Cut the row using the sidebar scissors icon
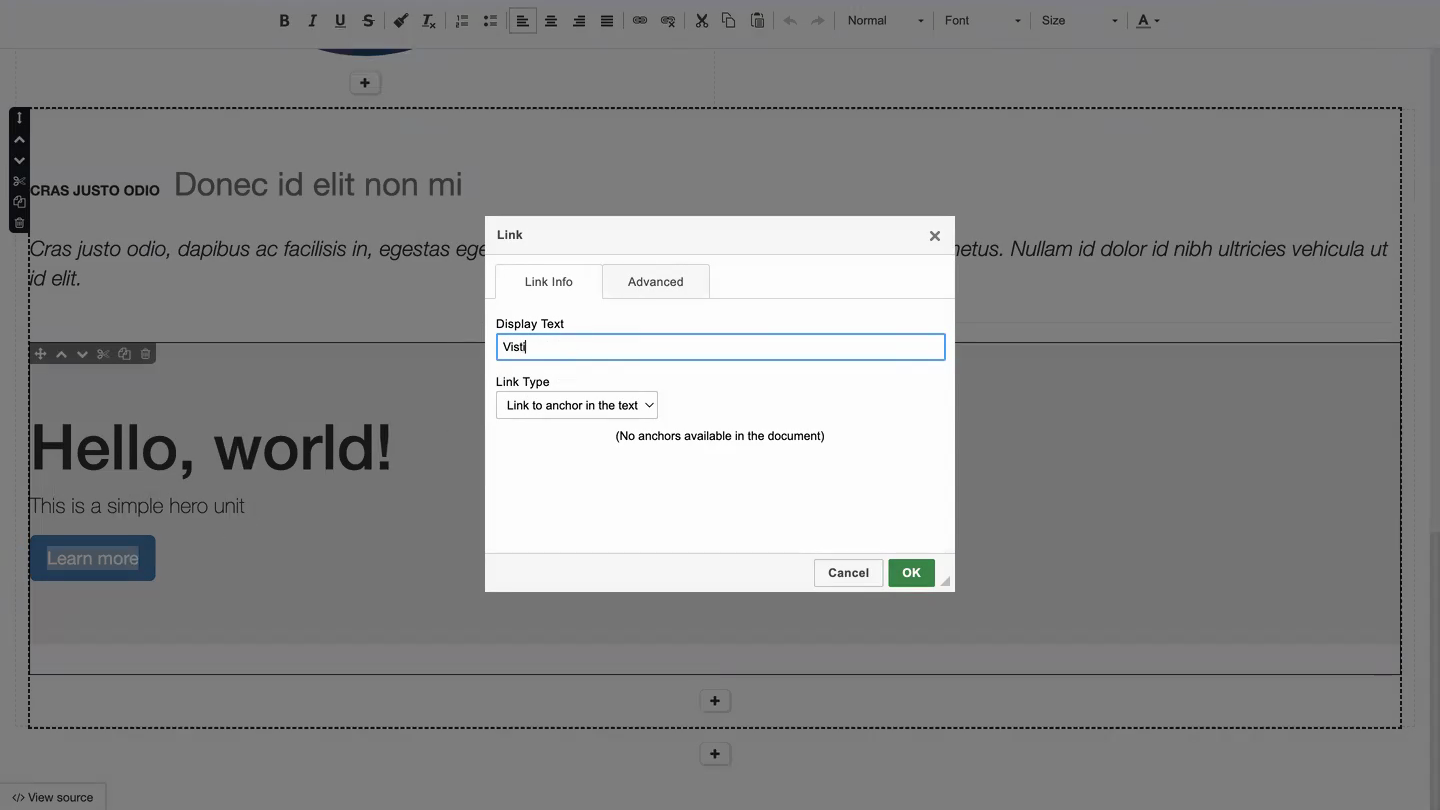 (x=19, y=181)
